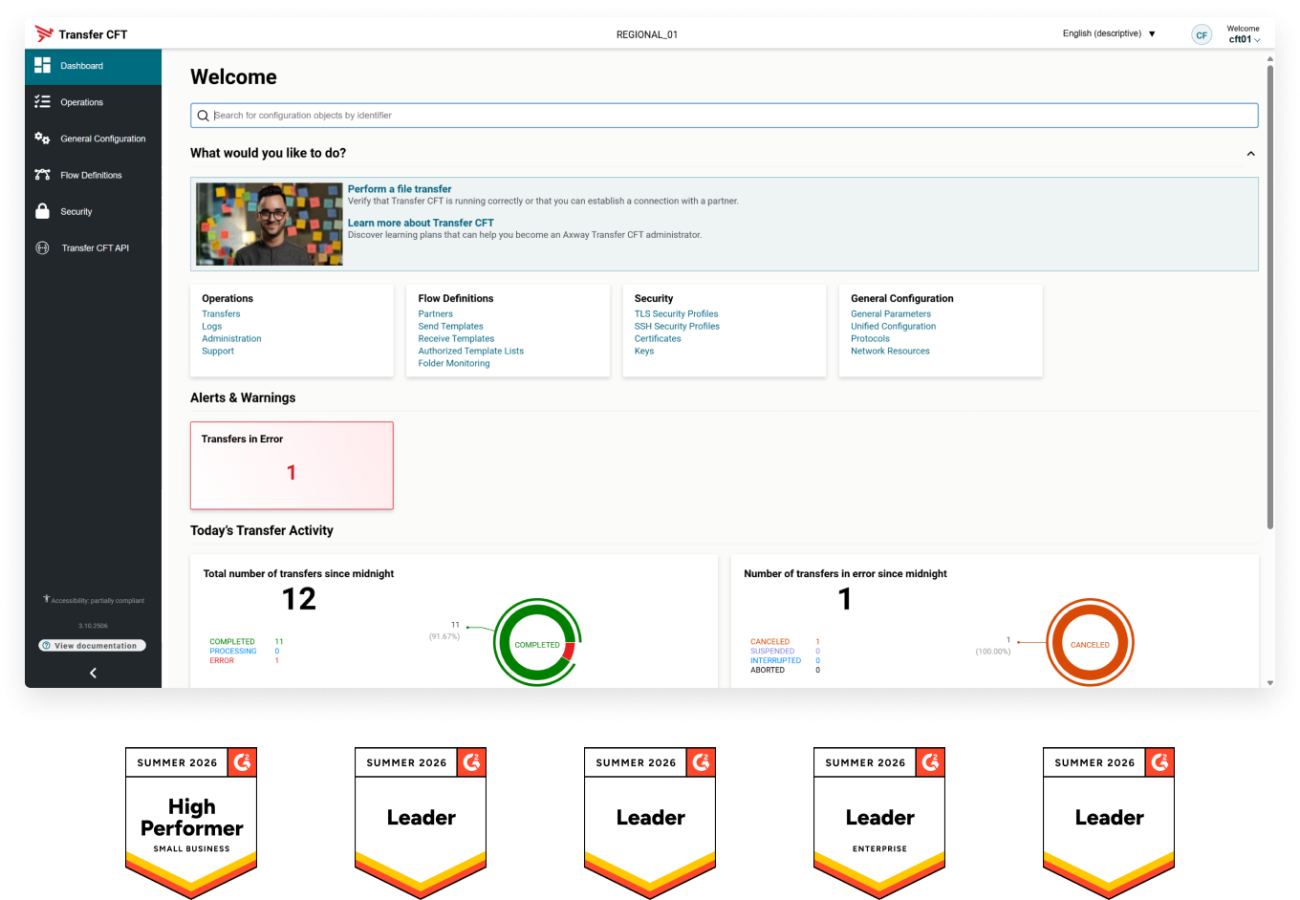Open the English (descriptive) language dropdown
This screenshot has height=900, width=1300.
[1109, 34]
